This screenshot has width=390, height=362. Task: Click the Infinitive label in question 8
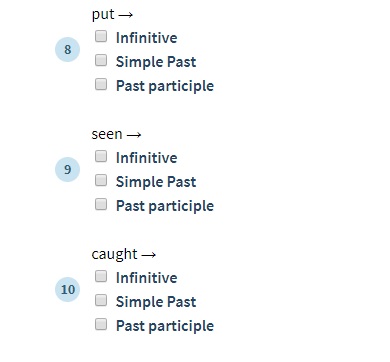pyautogui.click(x=147, y=38)
